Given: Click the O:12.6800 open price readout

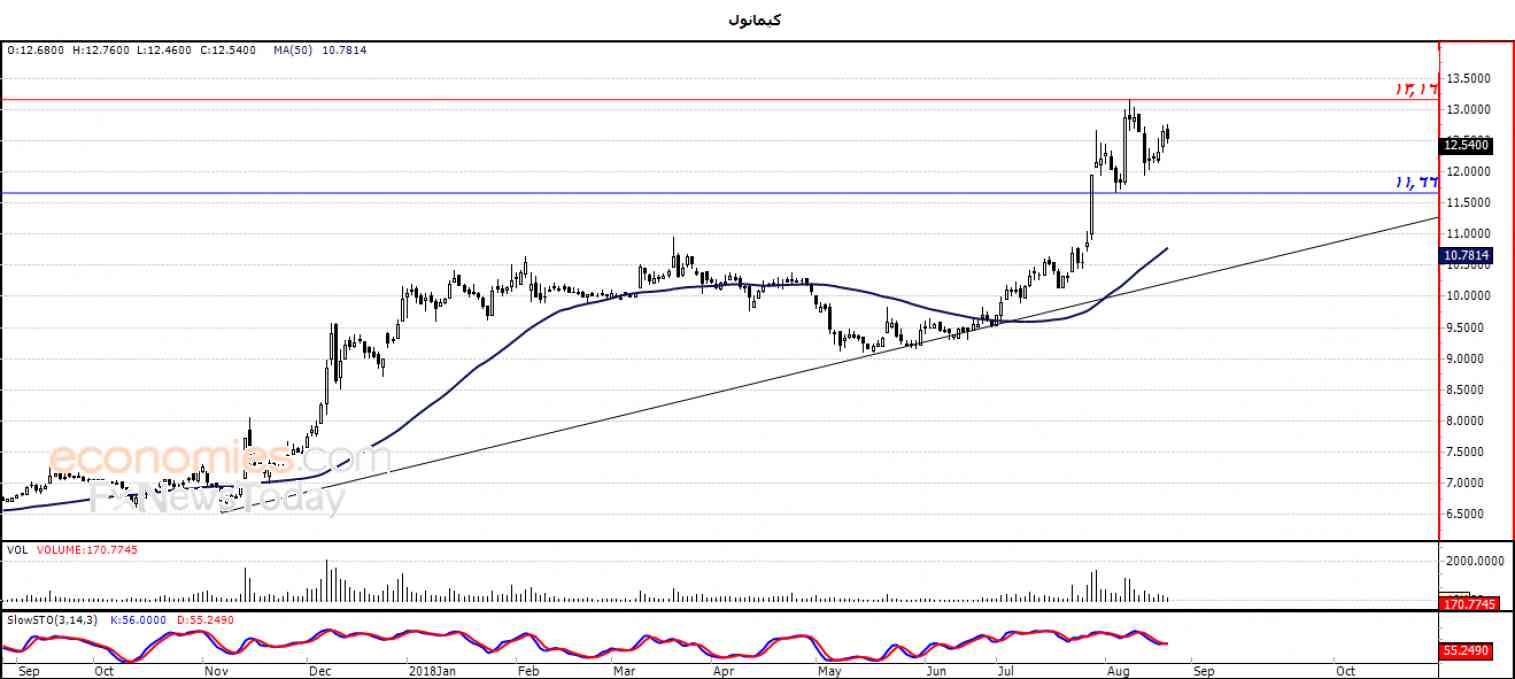Looking at the screenshot, I should [36, 50].
